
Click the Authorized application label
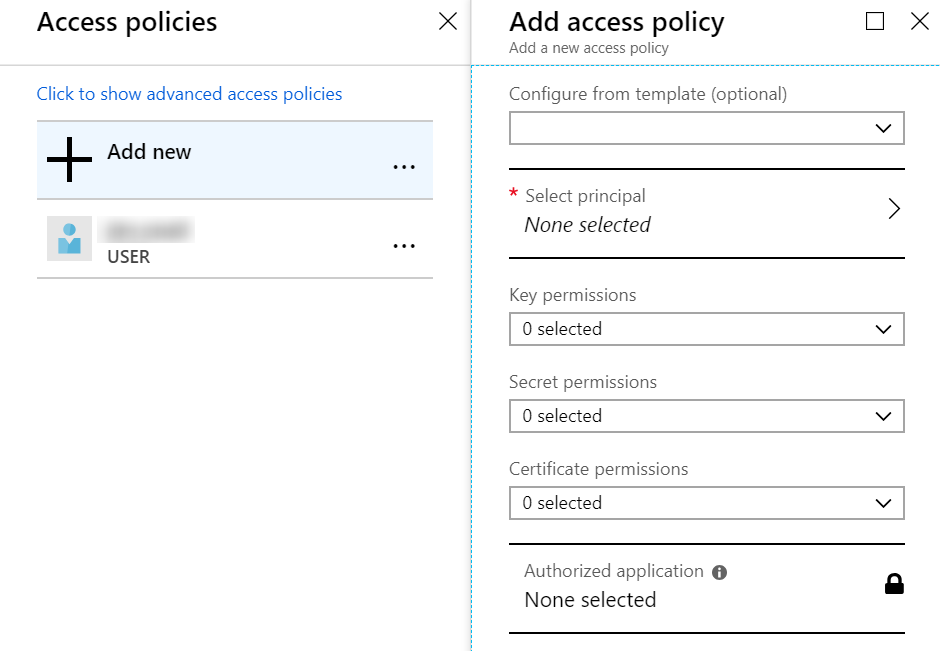point(613,571)
